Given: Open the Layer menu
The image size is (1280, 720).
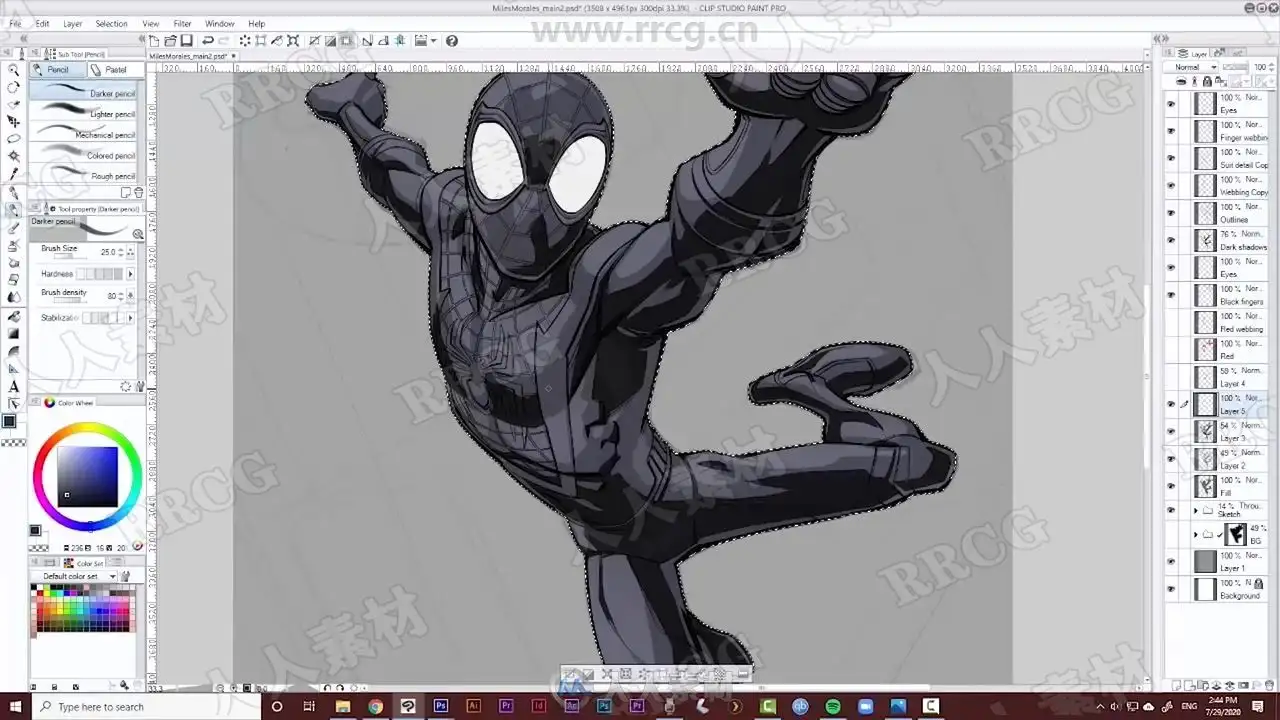Looking at the screenshot, I should tap(73, 23).
